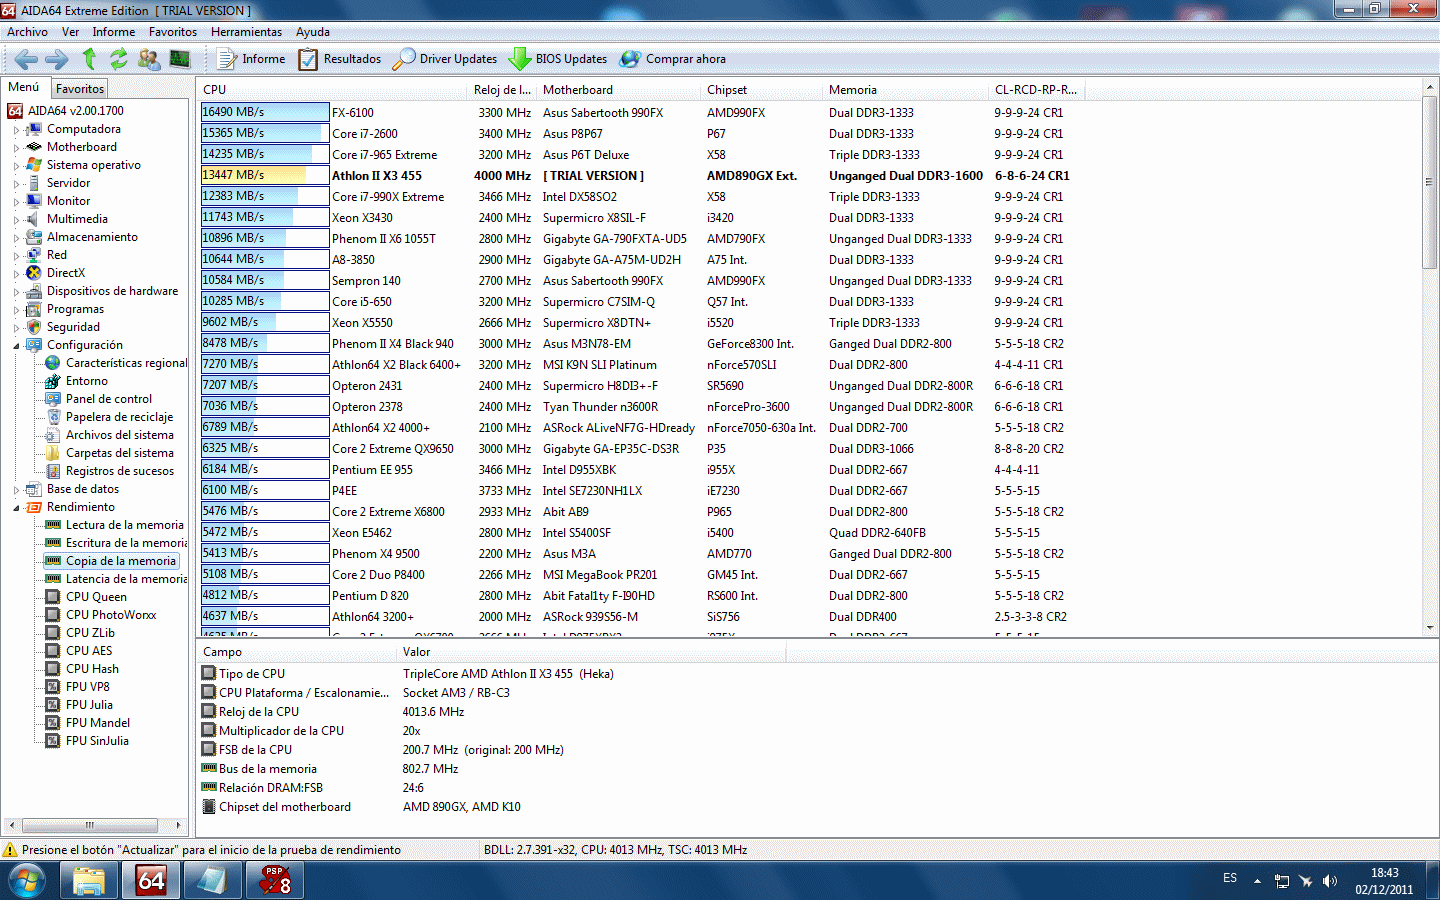Open Windows Start button
This screenshot has width=1440, height=900.
point(27,881)
